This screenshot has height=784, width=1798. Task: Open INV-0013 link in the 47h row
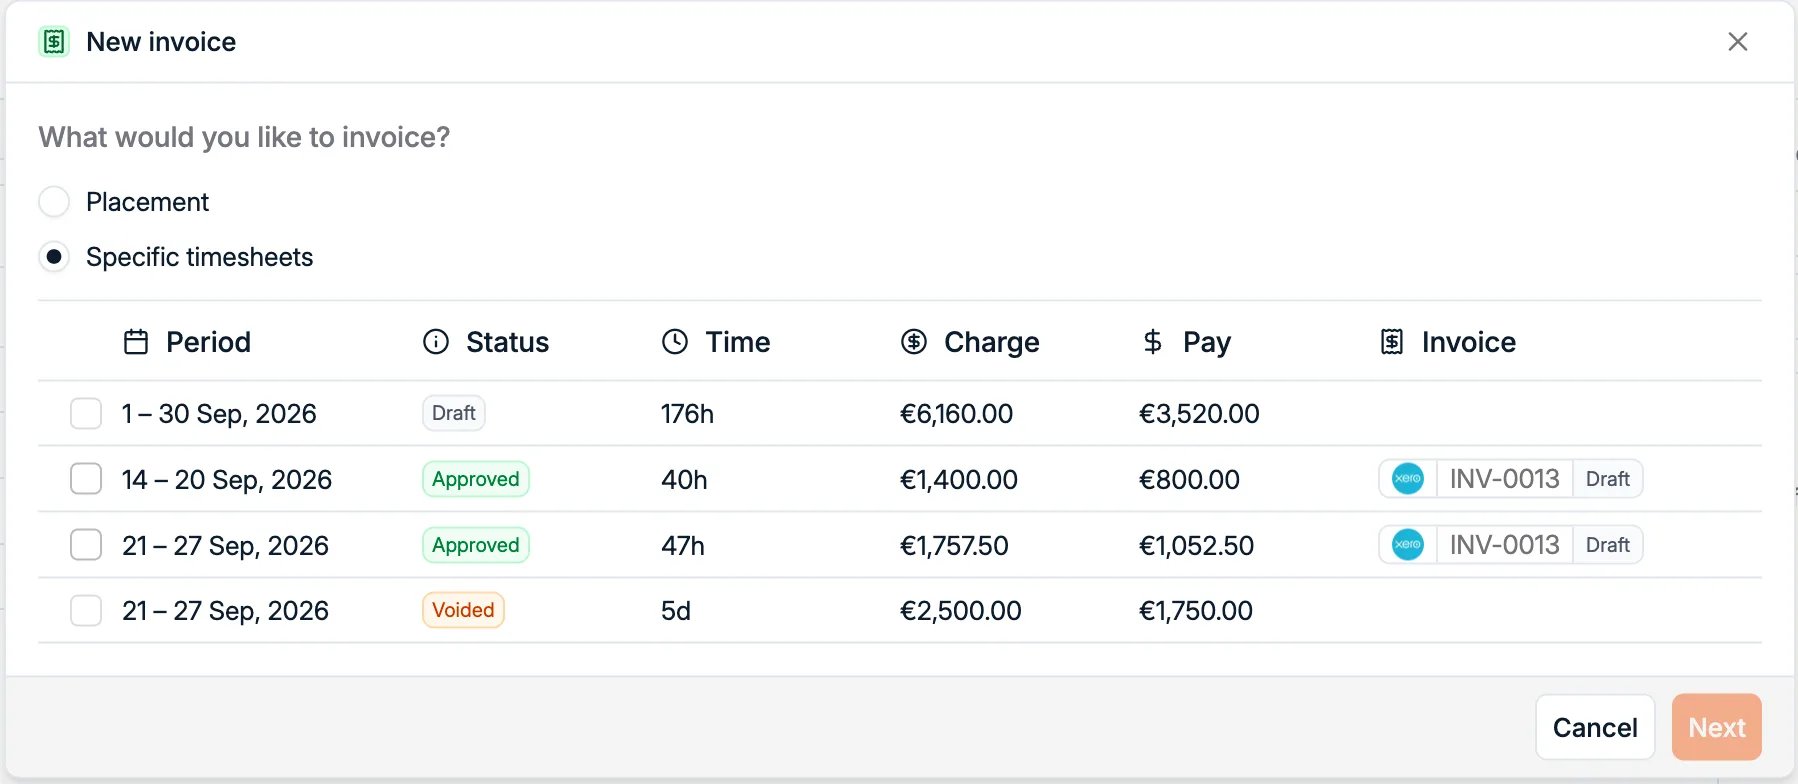1504,545
